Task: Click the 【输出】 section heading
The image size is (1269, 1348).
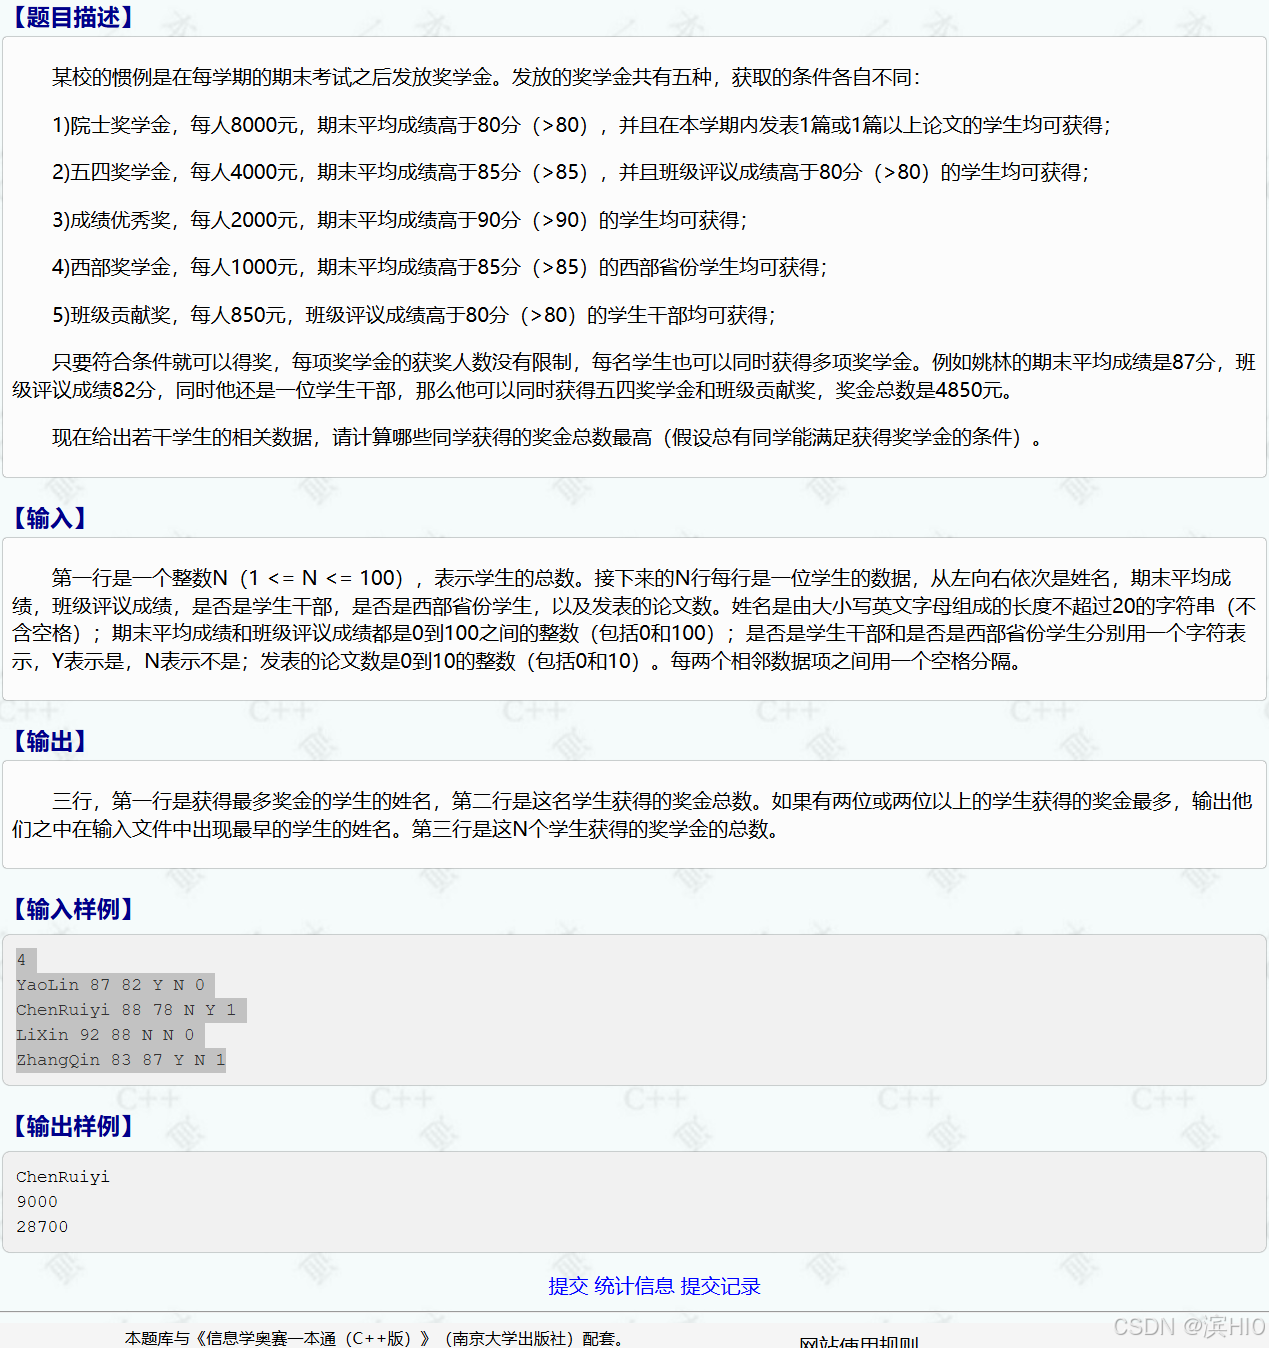Action: pos(49,741)
